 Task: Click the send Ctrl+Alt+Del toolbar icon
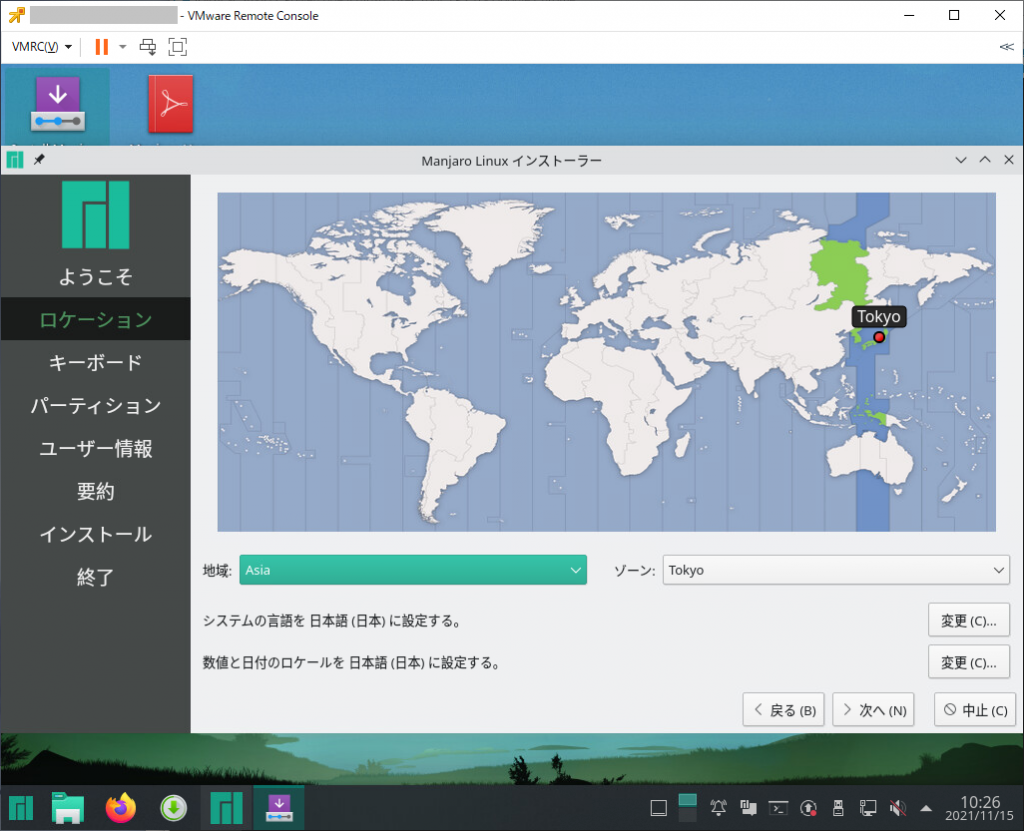(x=148, y=46)
